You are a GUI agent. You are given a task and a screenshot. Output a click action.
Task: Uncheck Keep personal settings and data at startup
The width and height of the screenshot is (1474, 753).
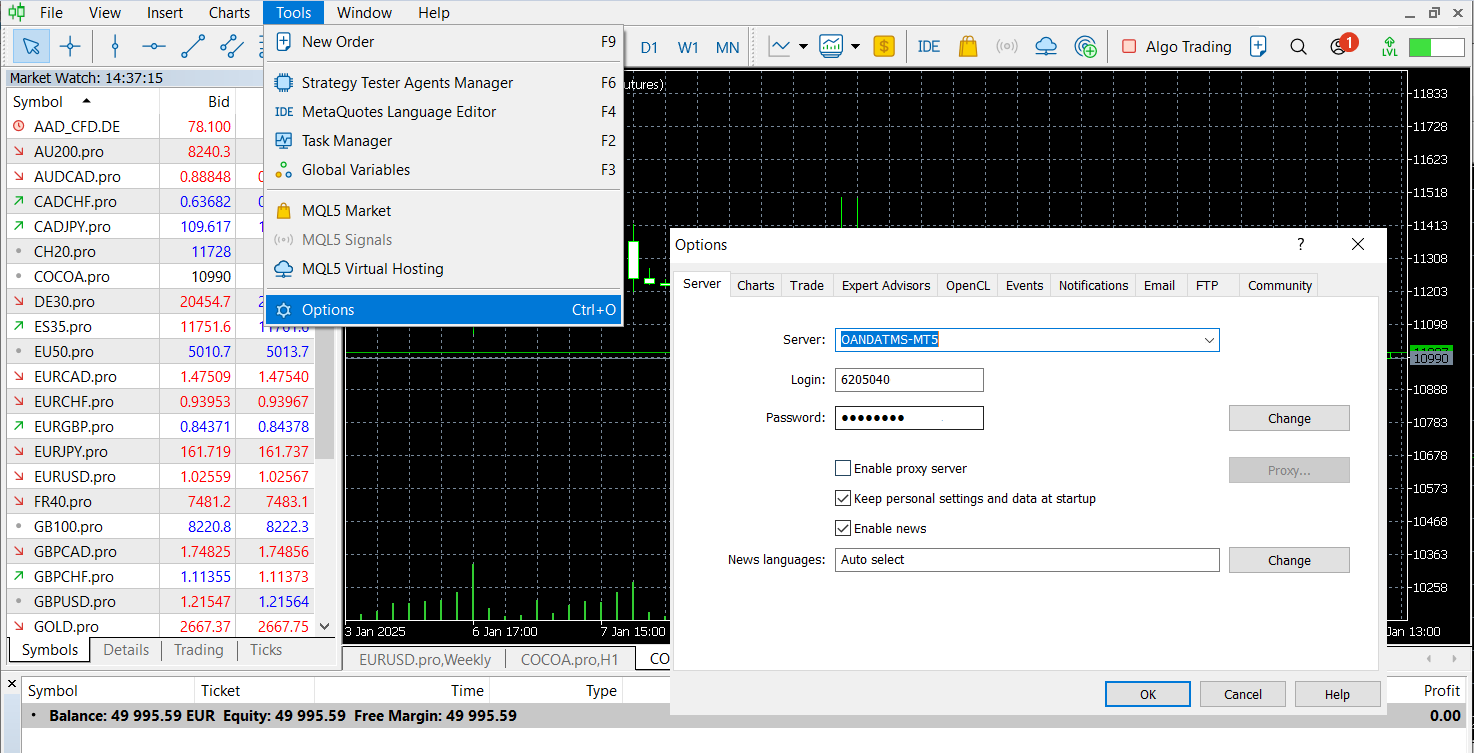pyautogui.click(x=843, y=498)
